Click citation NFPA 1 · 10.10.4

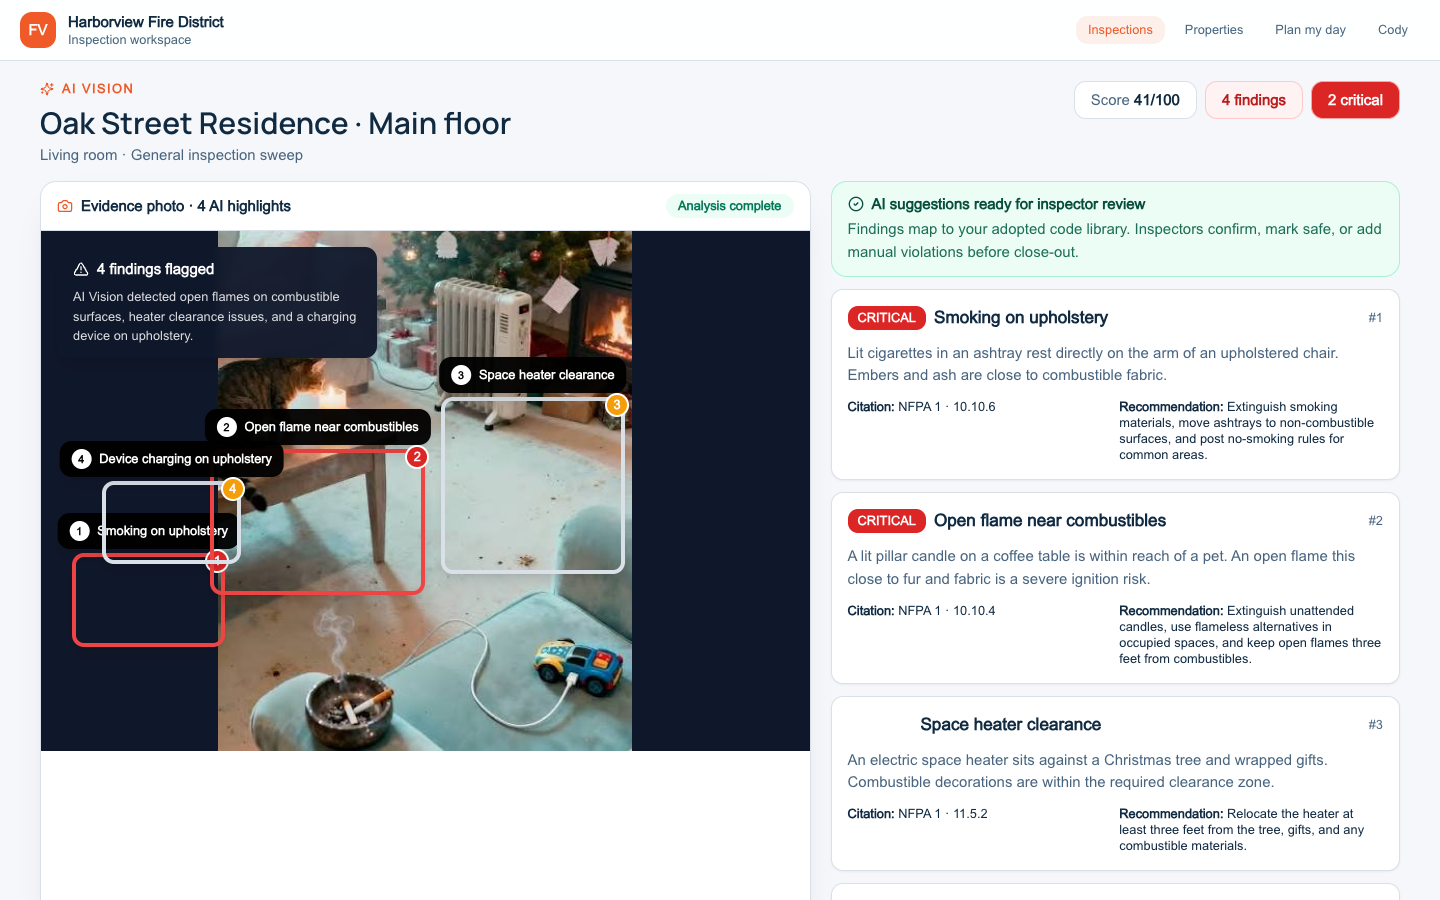click(x=922, y=611)
